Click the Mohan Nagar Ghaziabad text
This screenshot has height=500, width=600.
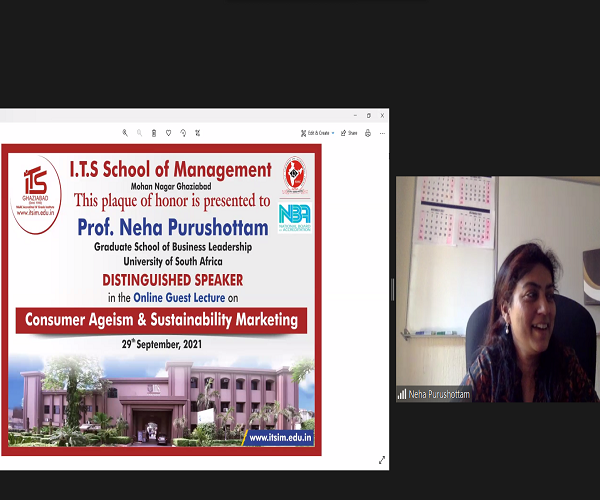click(x=171, y=187)
